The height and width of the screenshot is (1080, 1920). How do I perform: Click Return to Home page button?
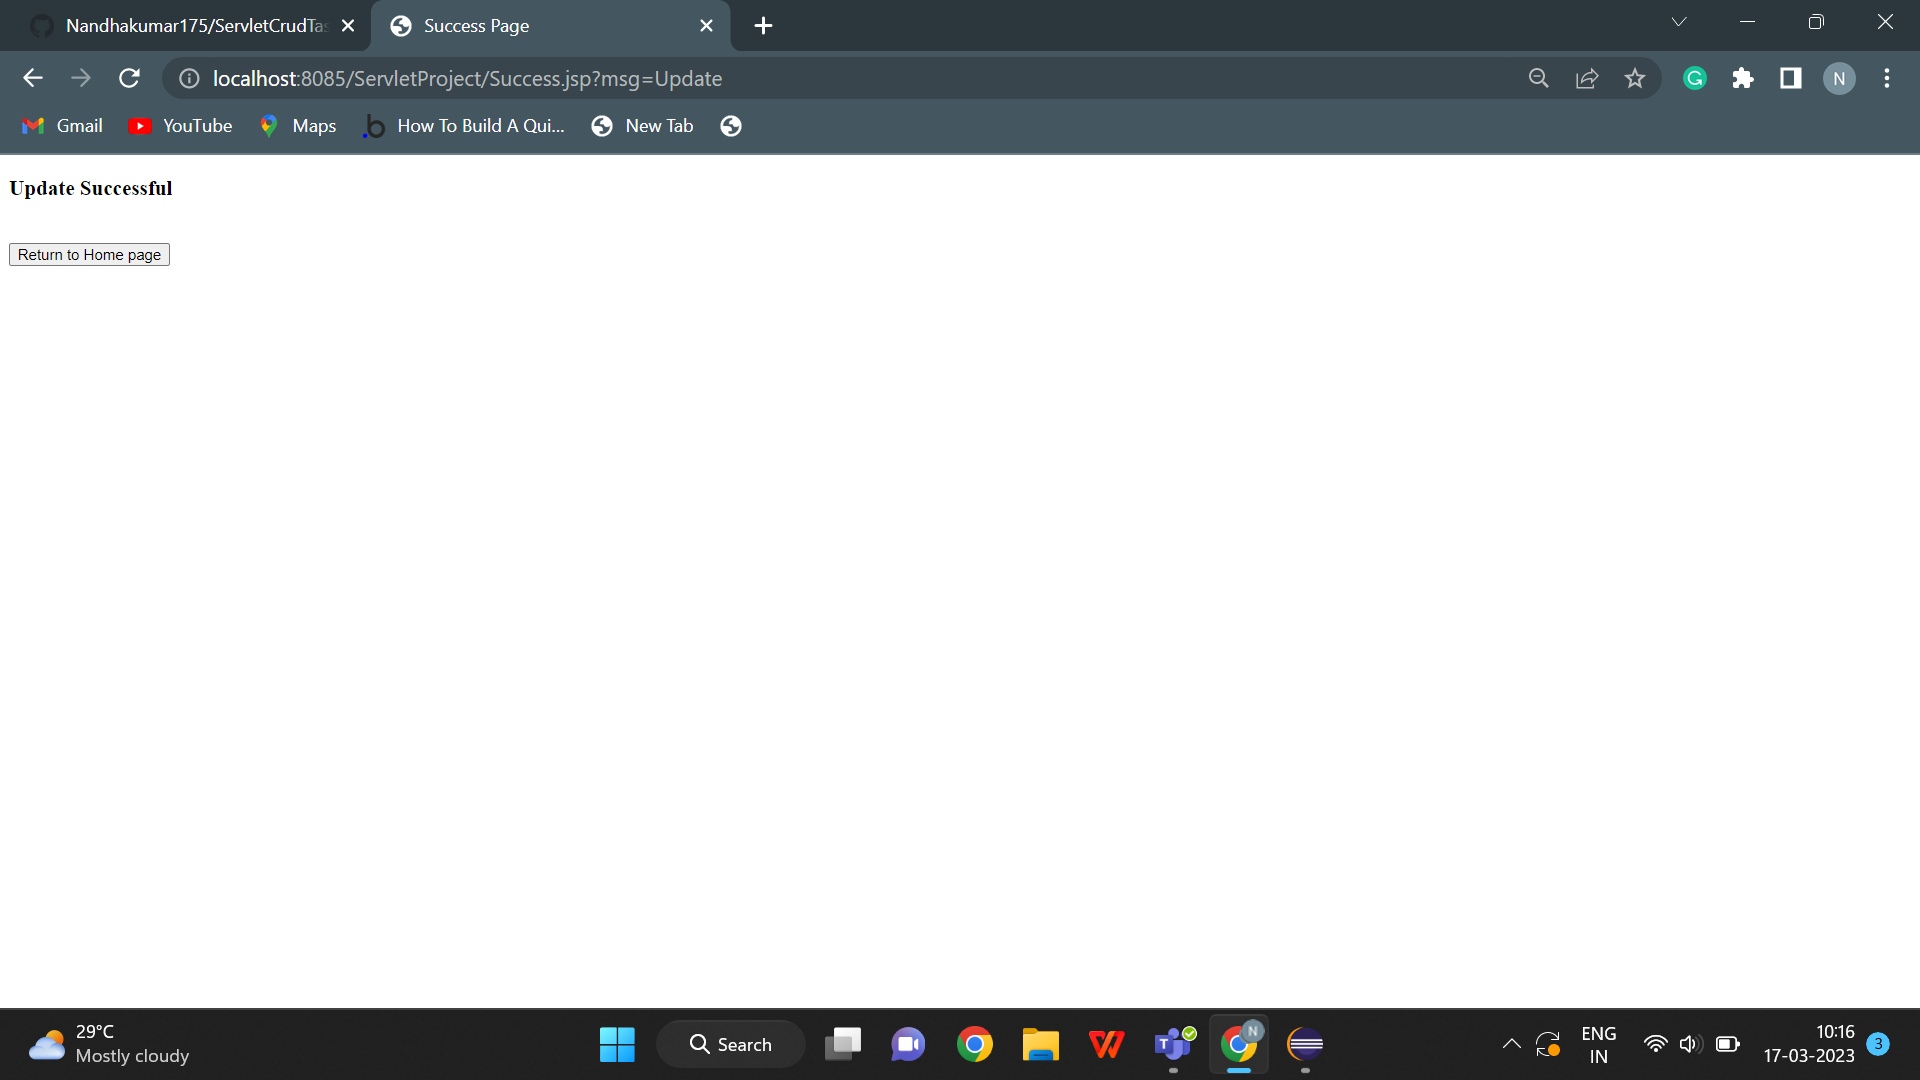point(88,254)
